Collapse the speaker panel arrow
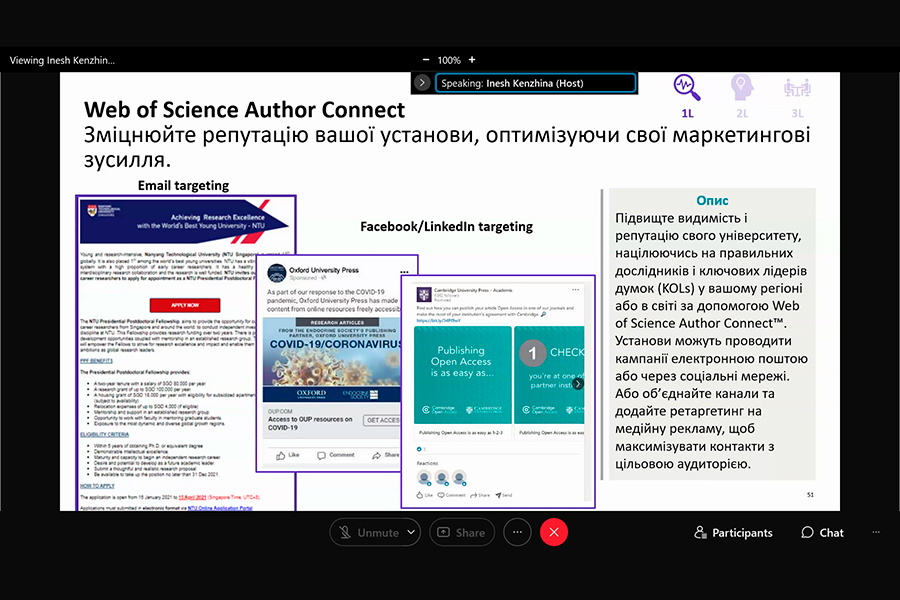This screenshot has width=900, height=600. pos(422,83)
